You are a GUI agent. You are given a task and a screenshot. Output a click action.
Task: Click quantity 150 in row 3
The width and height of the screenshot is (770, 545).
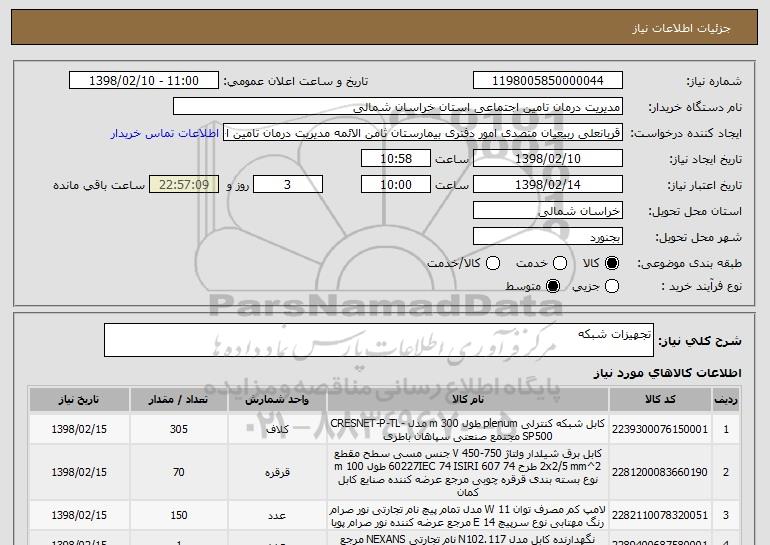pos(179,516)
